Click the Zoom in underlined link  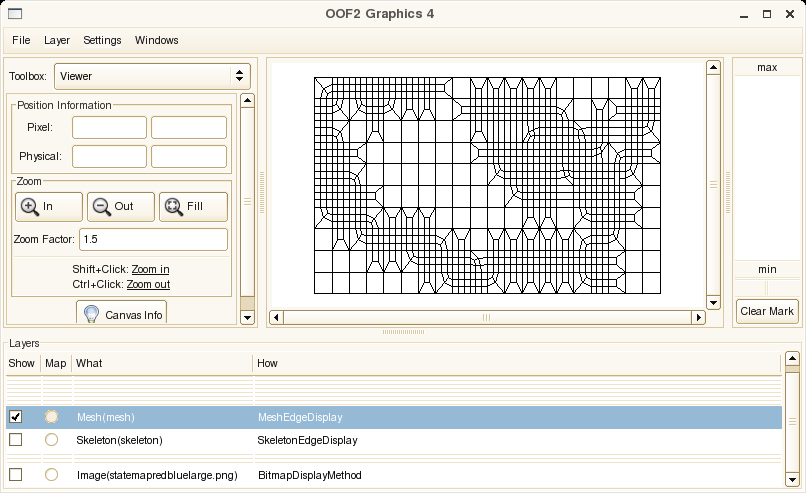(x=150, y=269)
